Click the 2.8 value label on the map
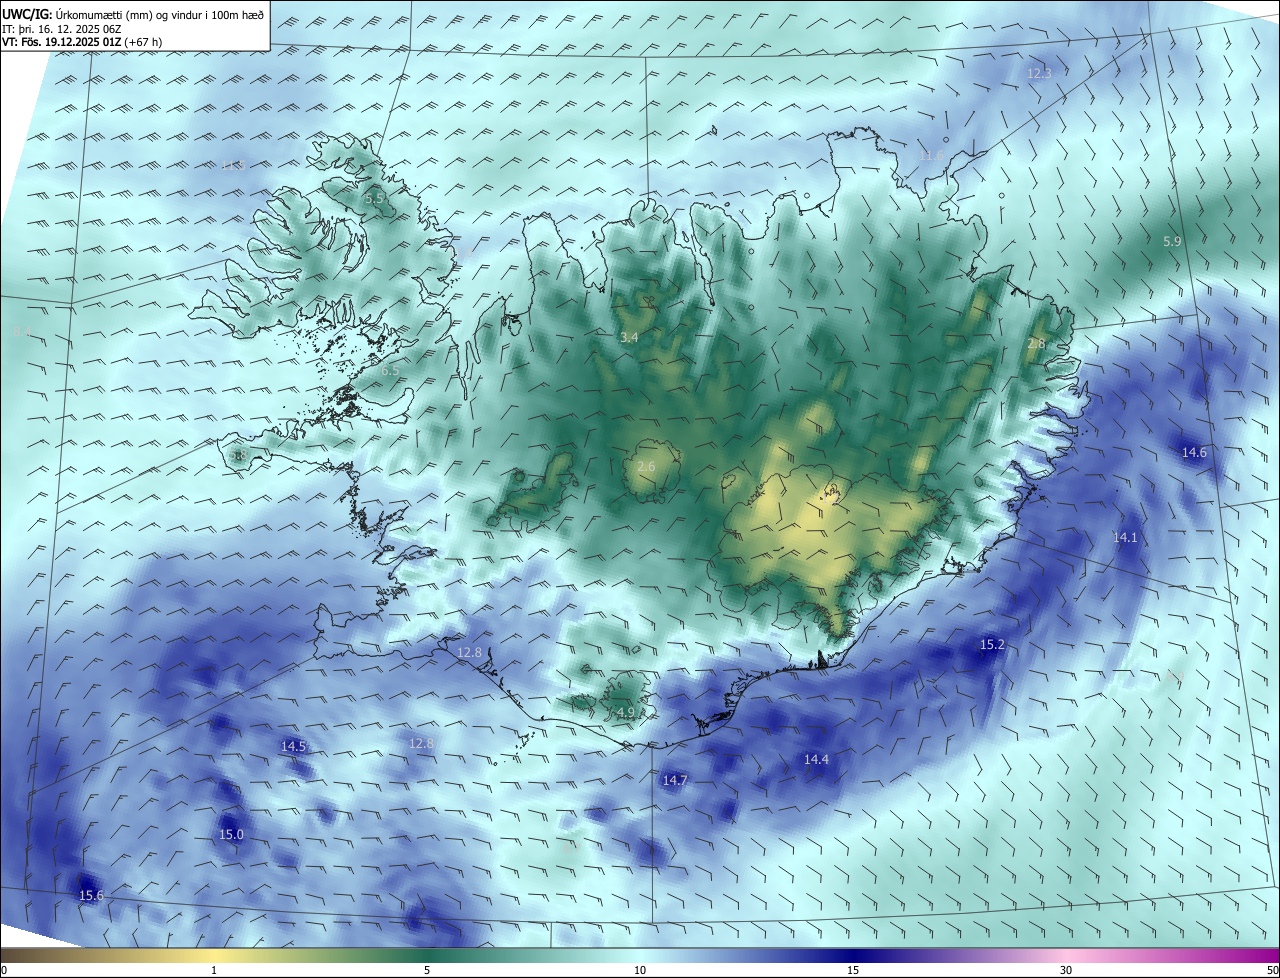 click(x=1036, y=344)
